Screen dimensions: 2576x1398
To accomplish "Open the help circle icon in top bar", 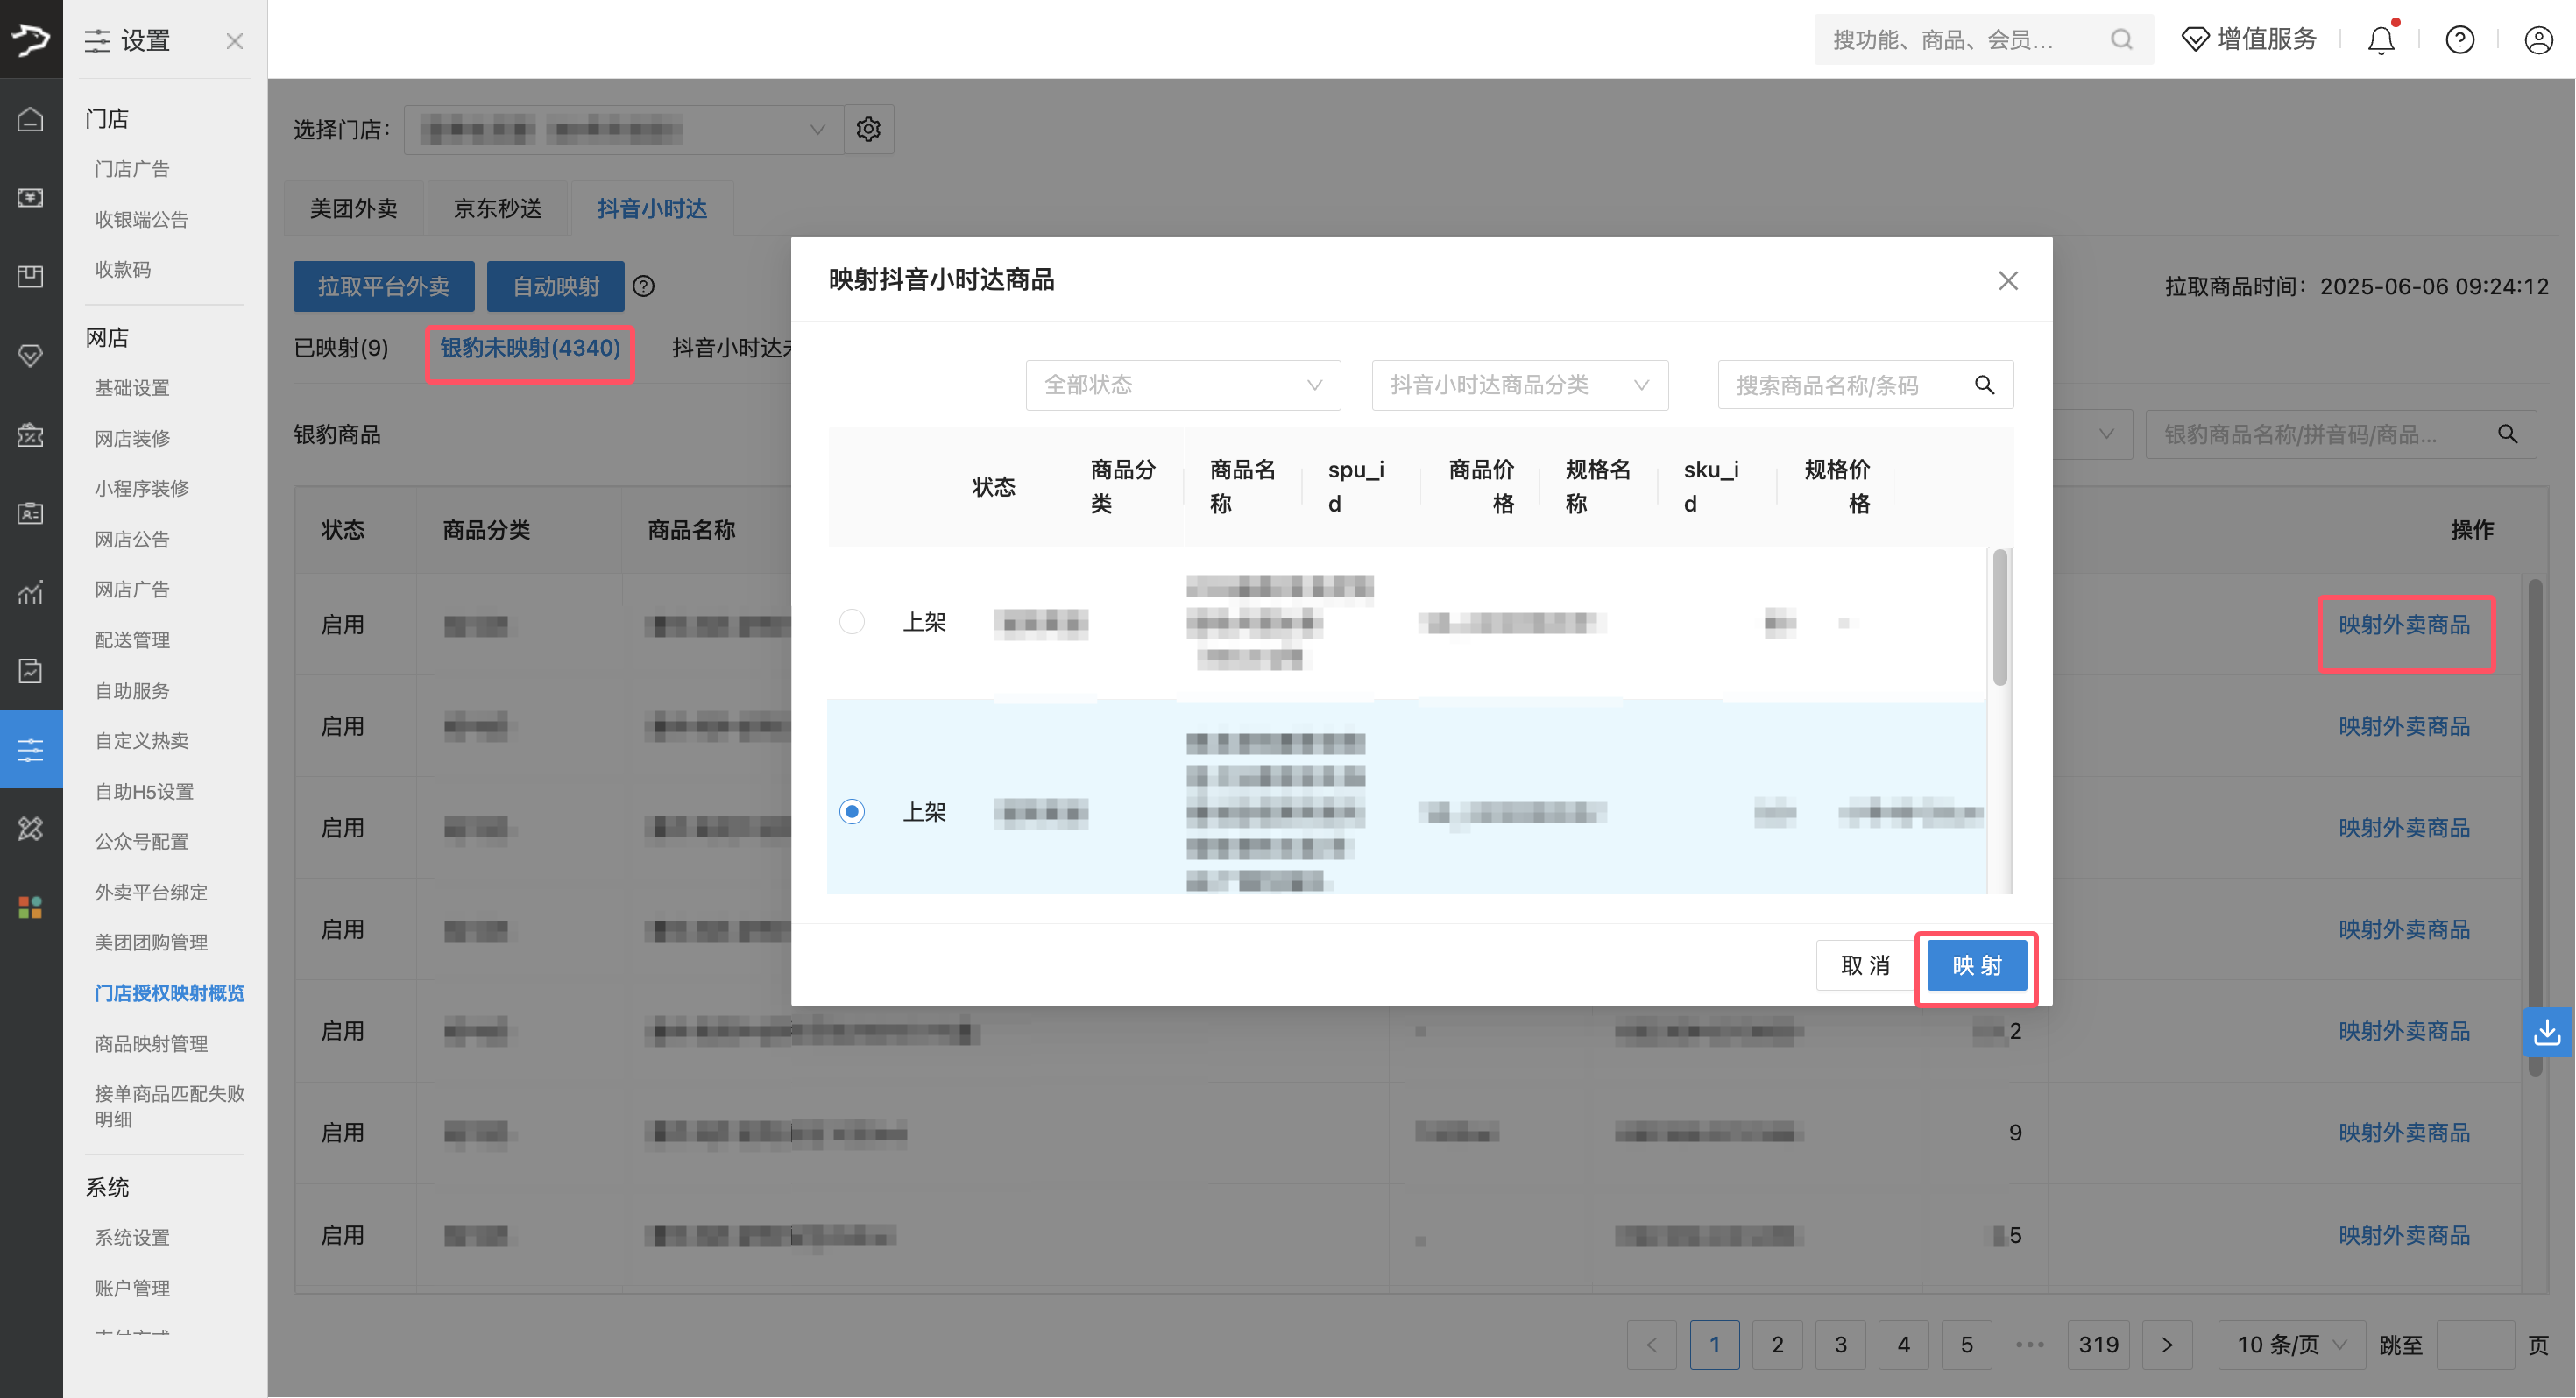I will coord(2460,39).
